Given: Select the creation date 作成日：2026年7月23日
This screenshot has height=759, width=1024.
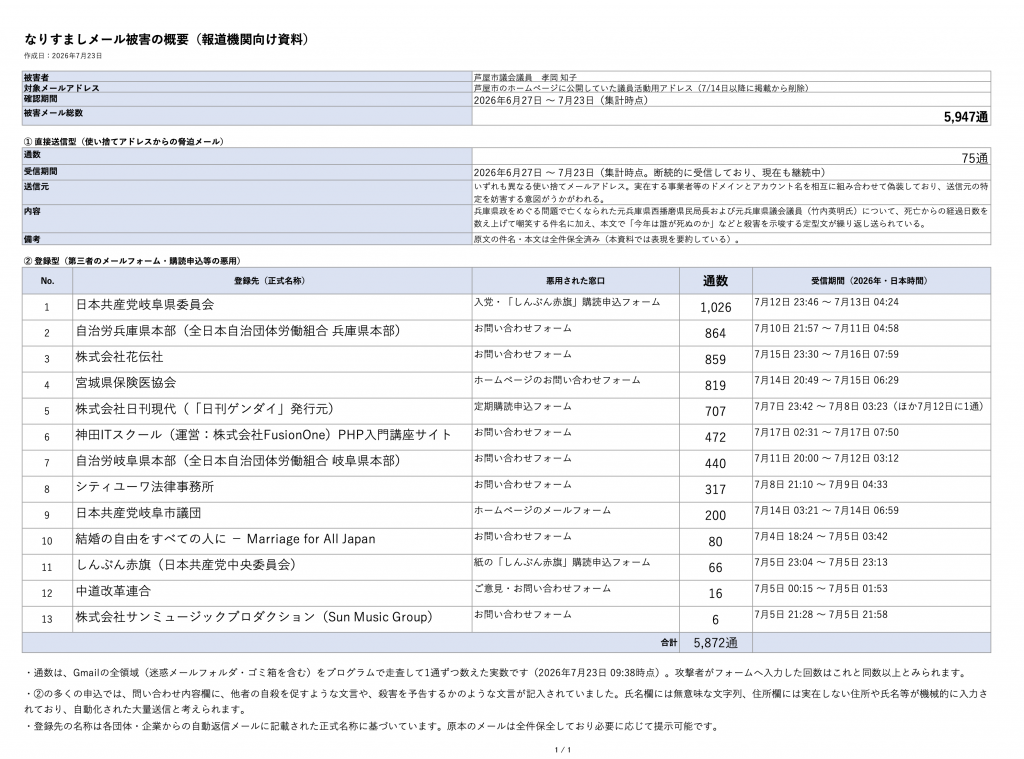Looking at the screenshot, I should coord(63,56).
